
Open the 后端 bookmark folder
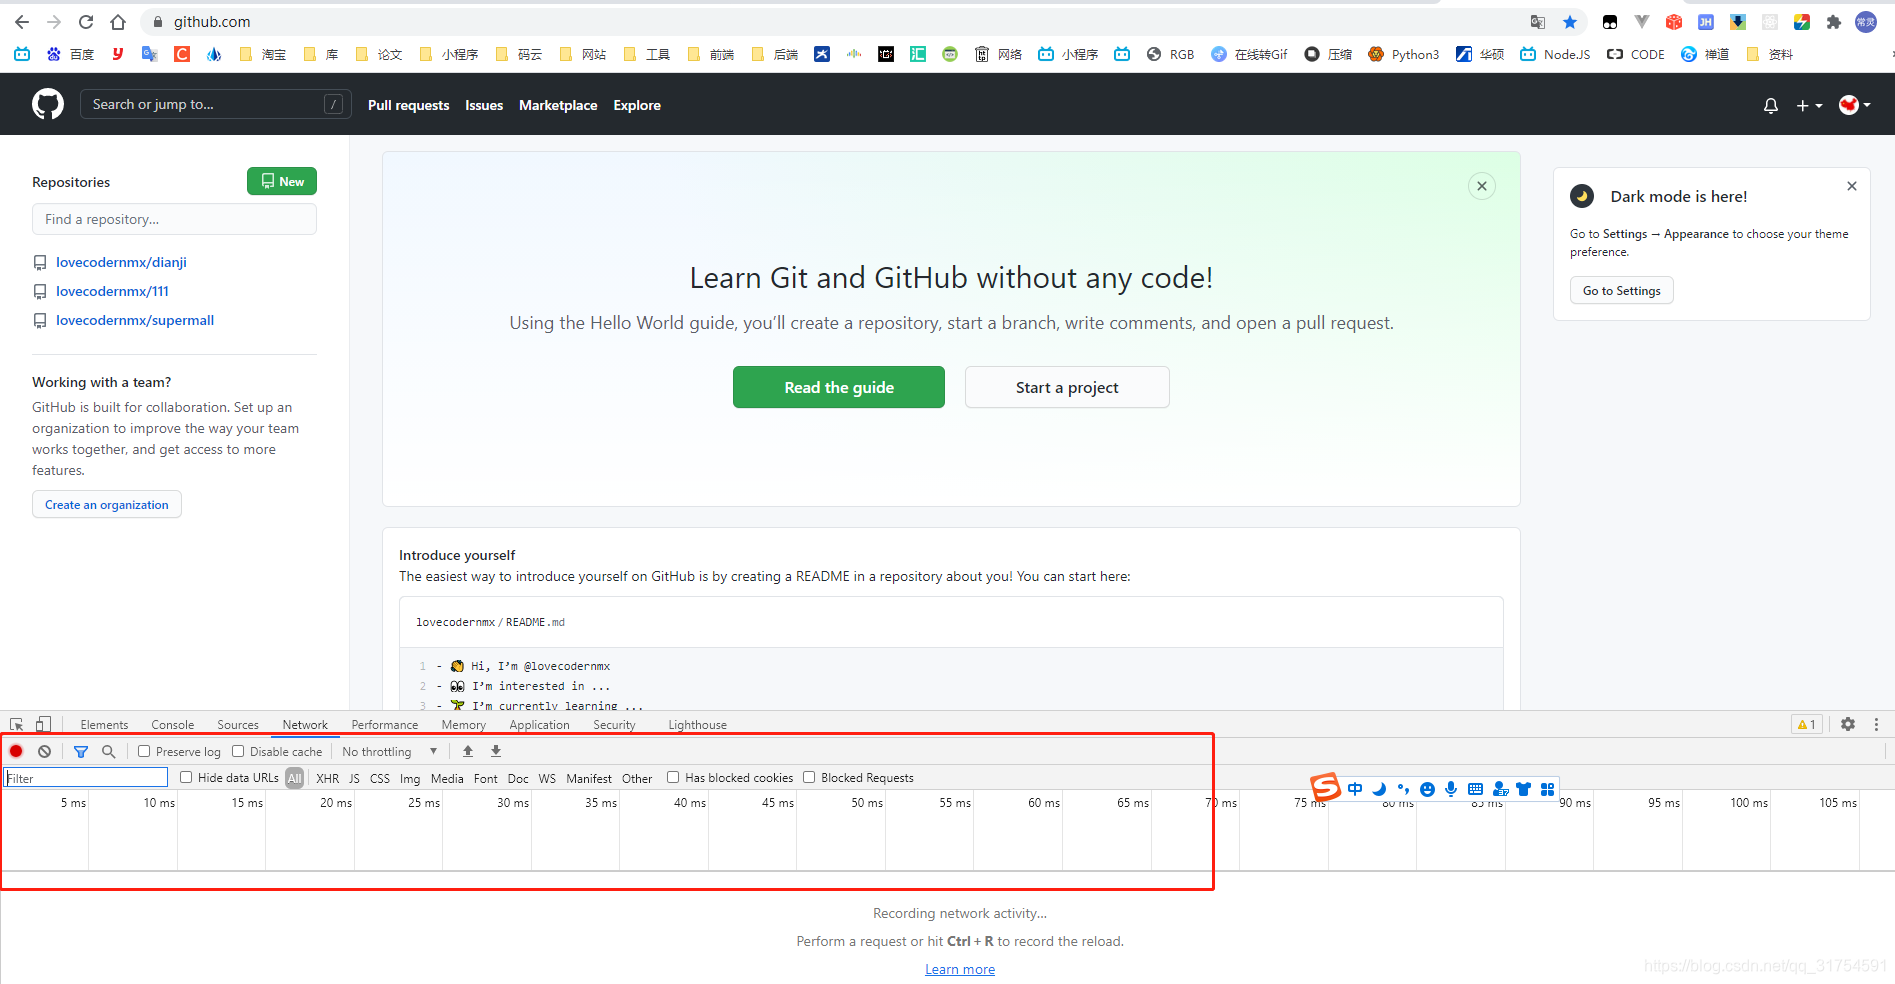775,54
